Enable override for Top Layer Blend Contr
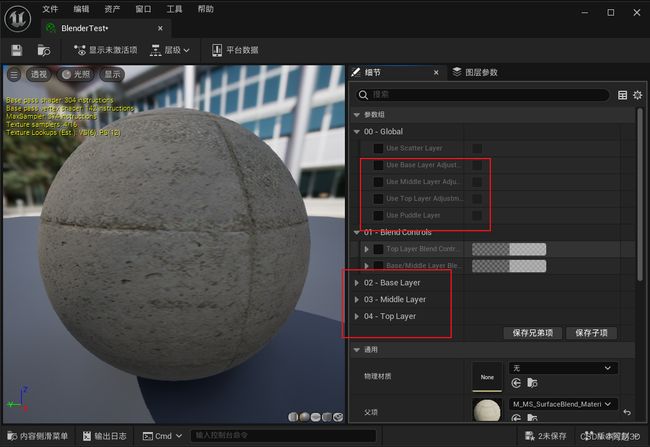The width and height of the screenshot is (650, 447). 378,249
